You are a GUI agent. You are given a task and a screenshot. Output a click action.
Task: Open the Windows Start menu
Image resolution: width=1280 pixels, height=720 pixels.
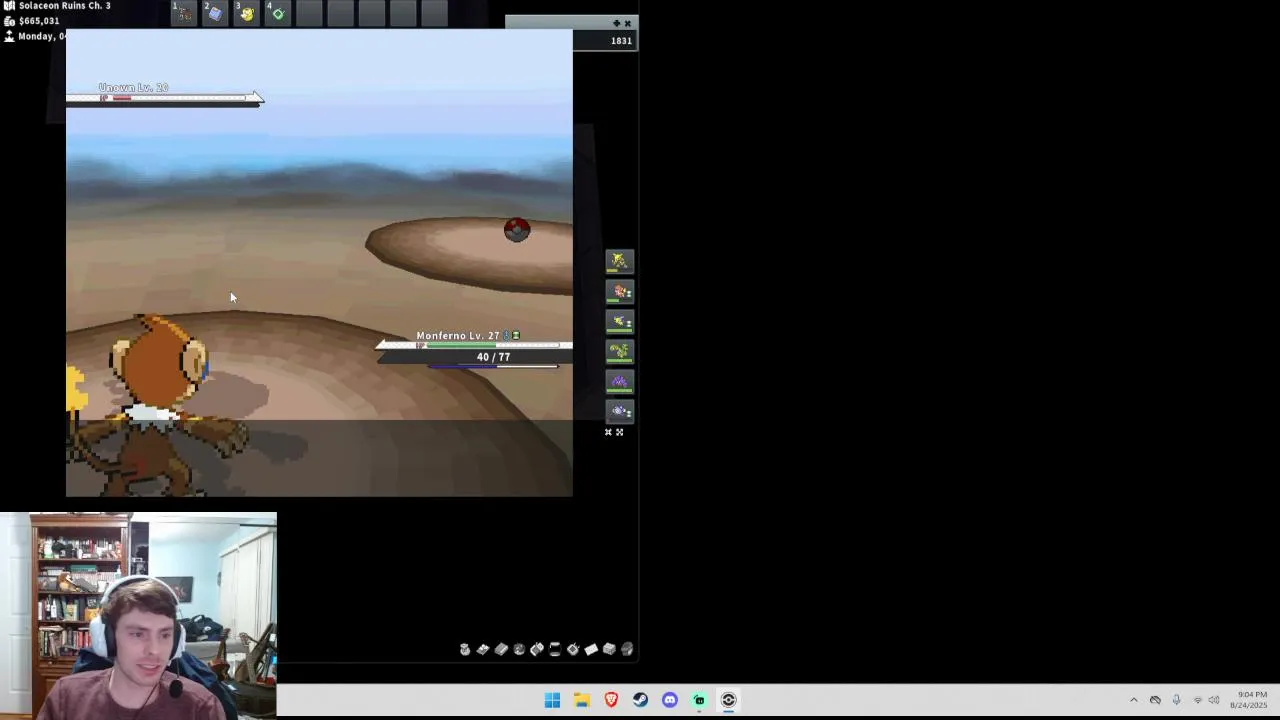pos(552,700)
